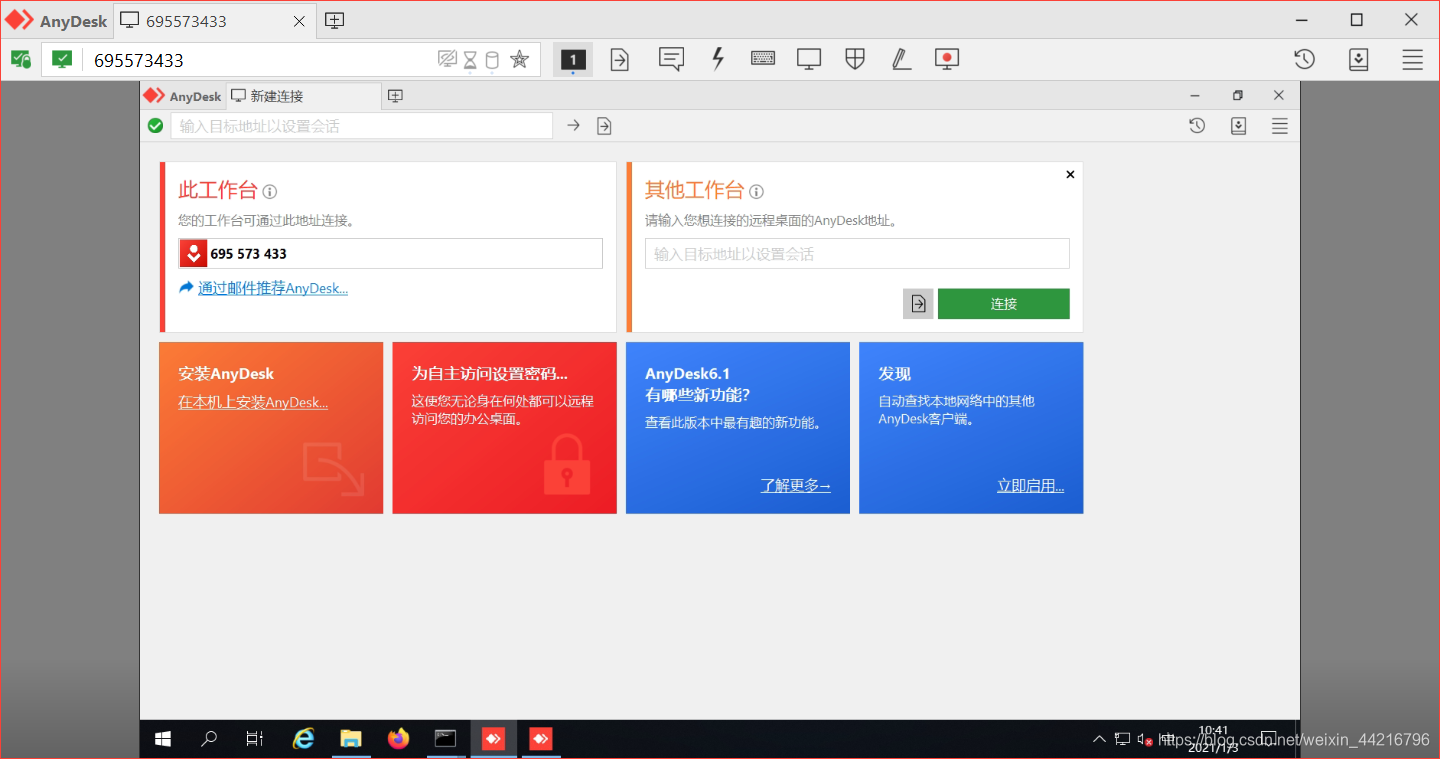Open history icon in remote AnyDesk window
The height and width of the screenshot is (759, 1440).
(1197, 126)
